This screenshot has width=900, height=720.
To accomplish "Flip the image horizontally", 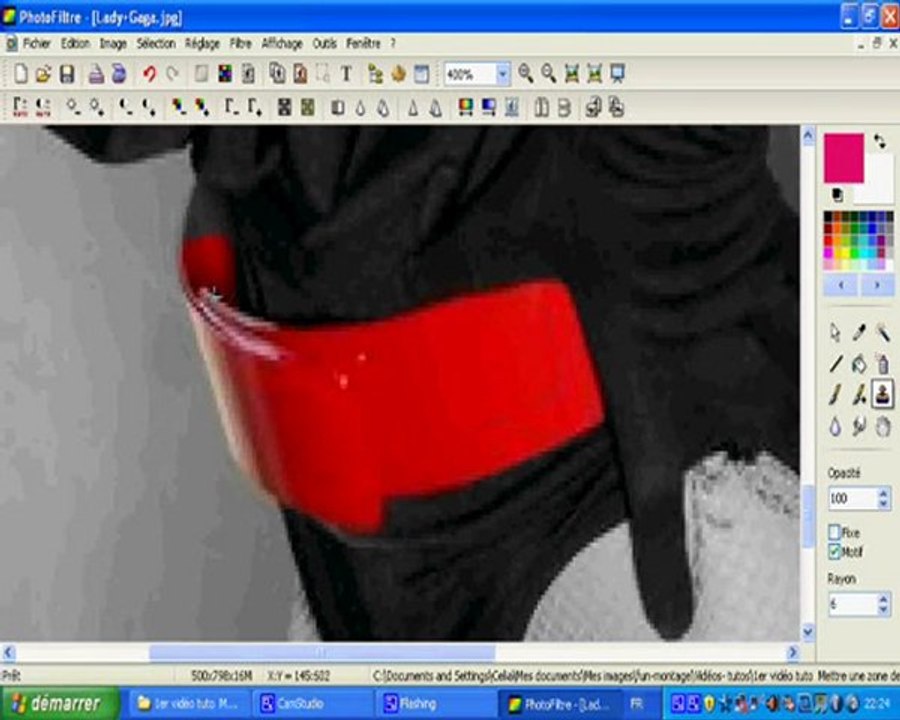I will 541,107.
